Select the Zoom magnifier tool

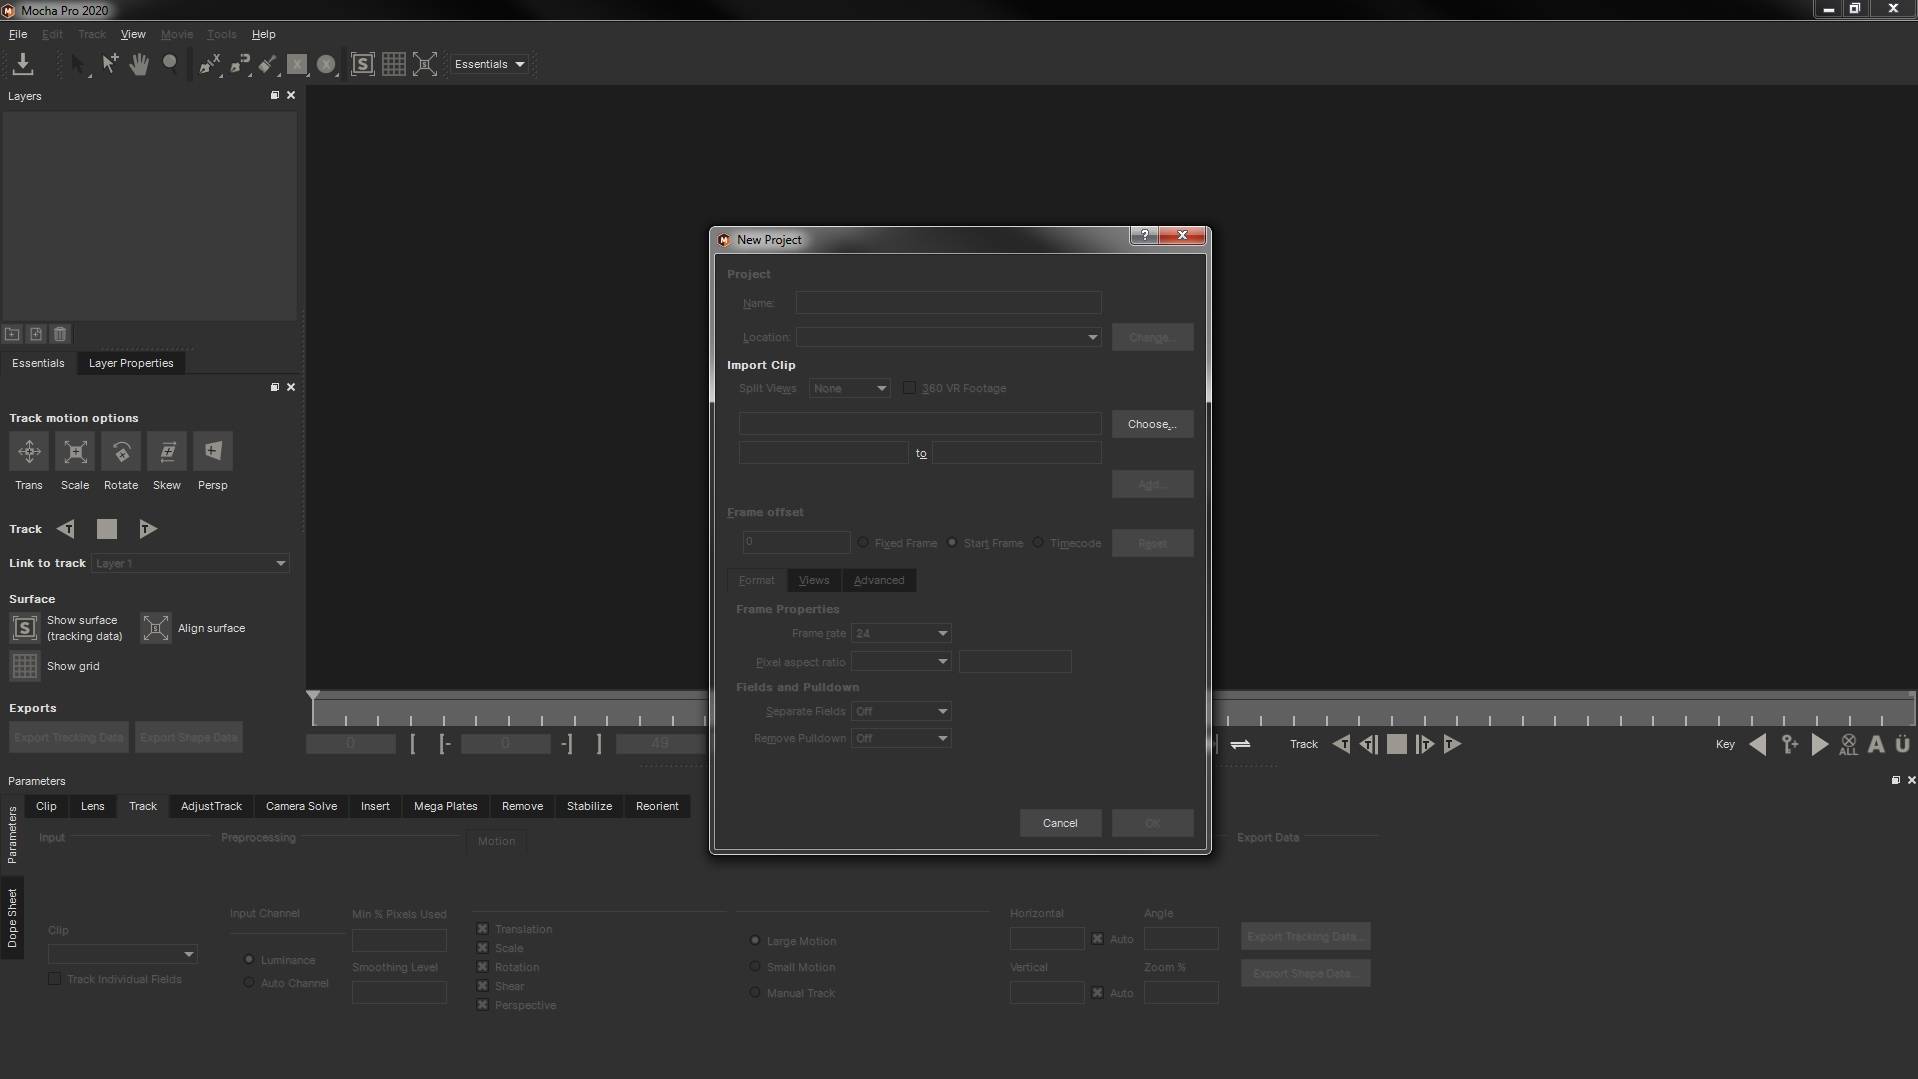[x=170, y=64]
